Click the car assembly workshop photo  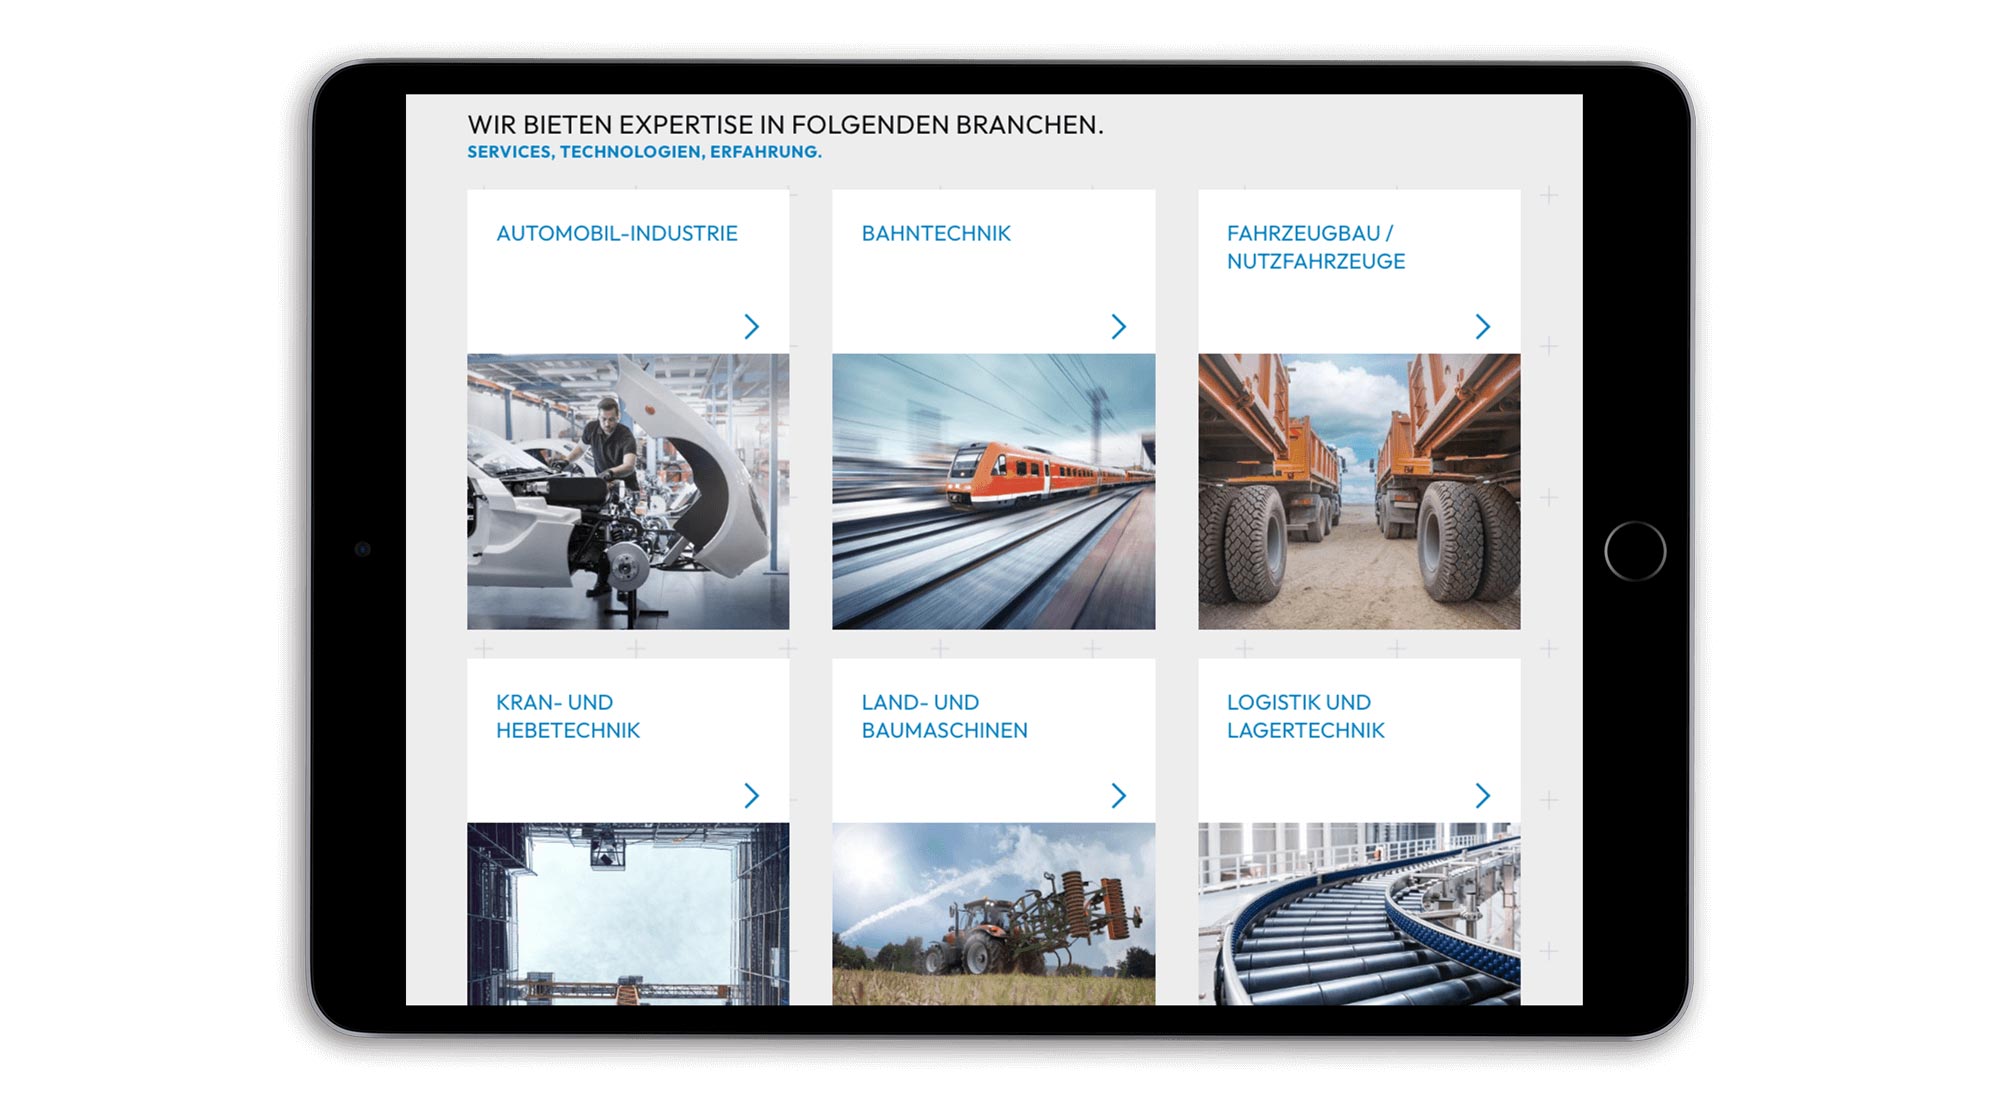pos(628,491)
